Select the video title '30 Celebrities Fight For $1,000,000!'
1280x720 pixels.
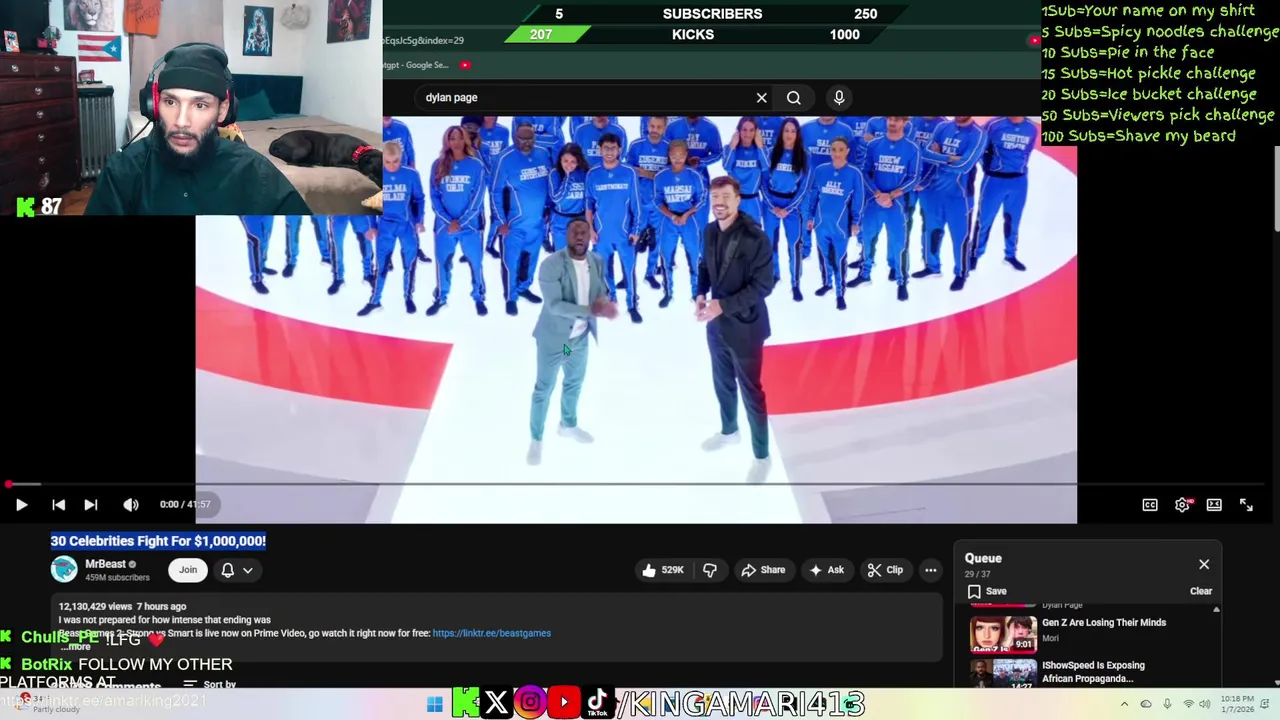158,541
